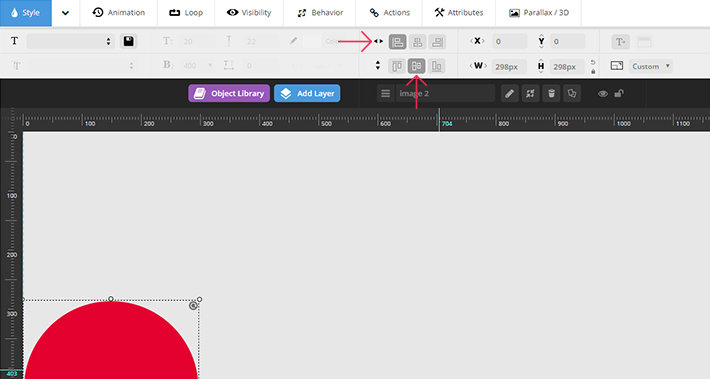This screenshot has height=379, width=710.
Task: Switch to the Animation tab
Action: click(119, 13)
